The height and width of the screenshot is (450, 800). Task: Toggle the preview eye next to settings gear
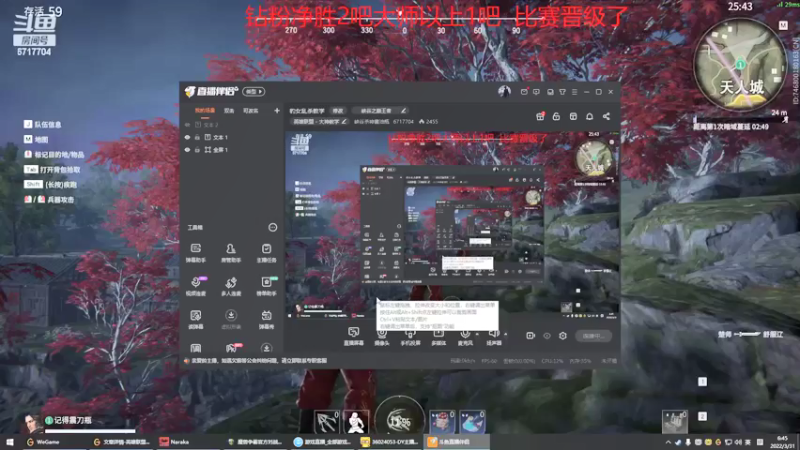[x=547, y=336]
